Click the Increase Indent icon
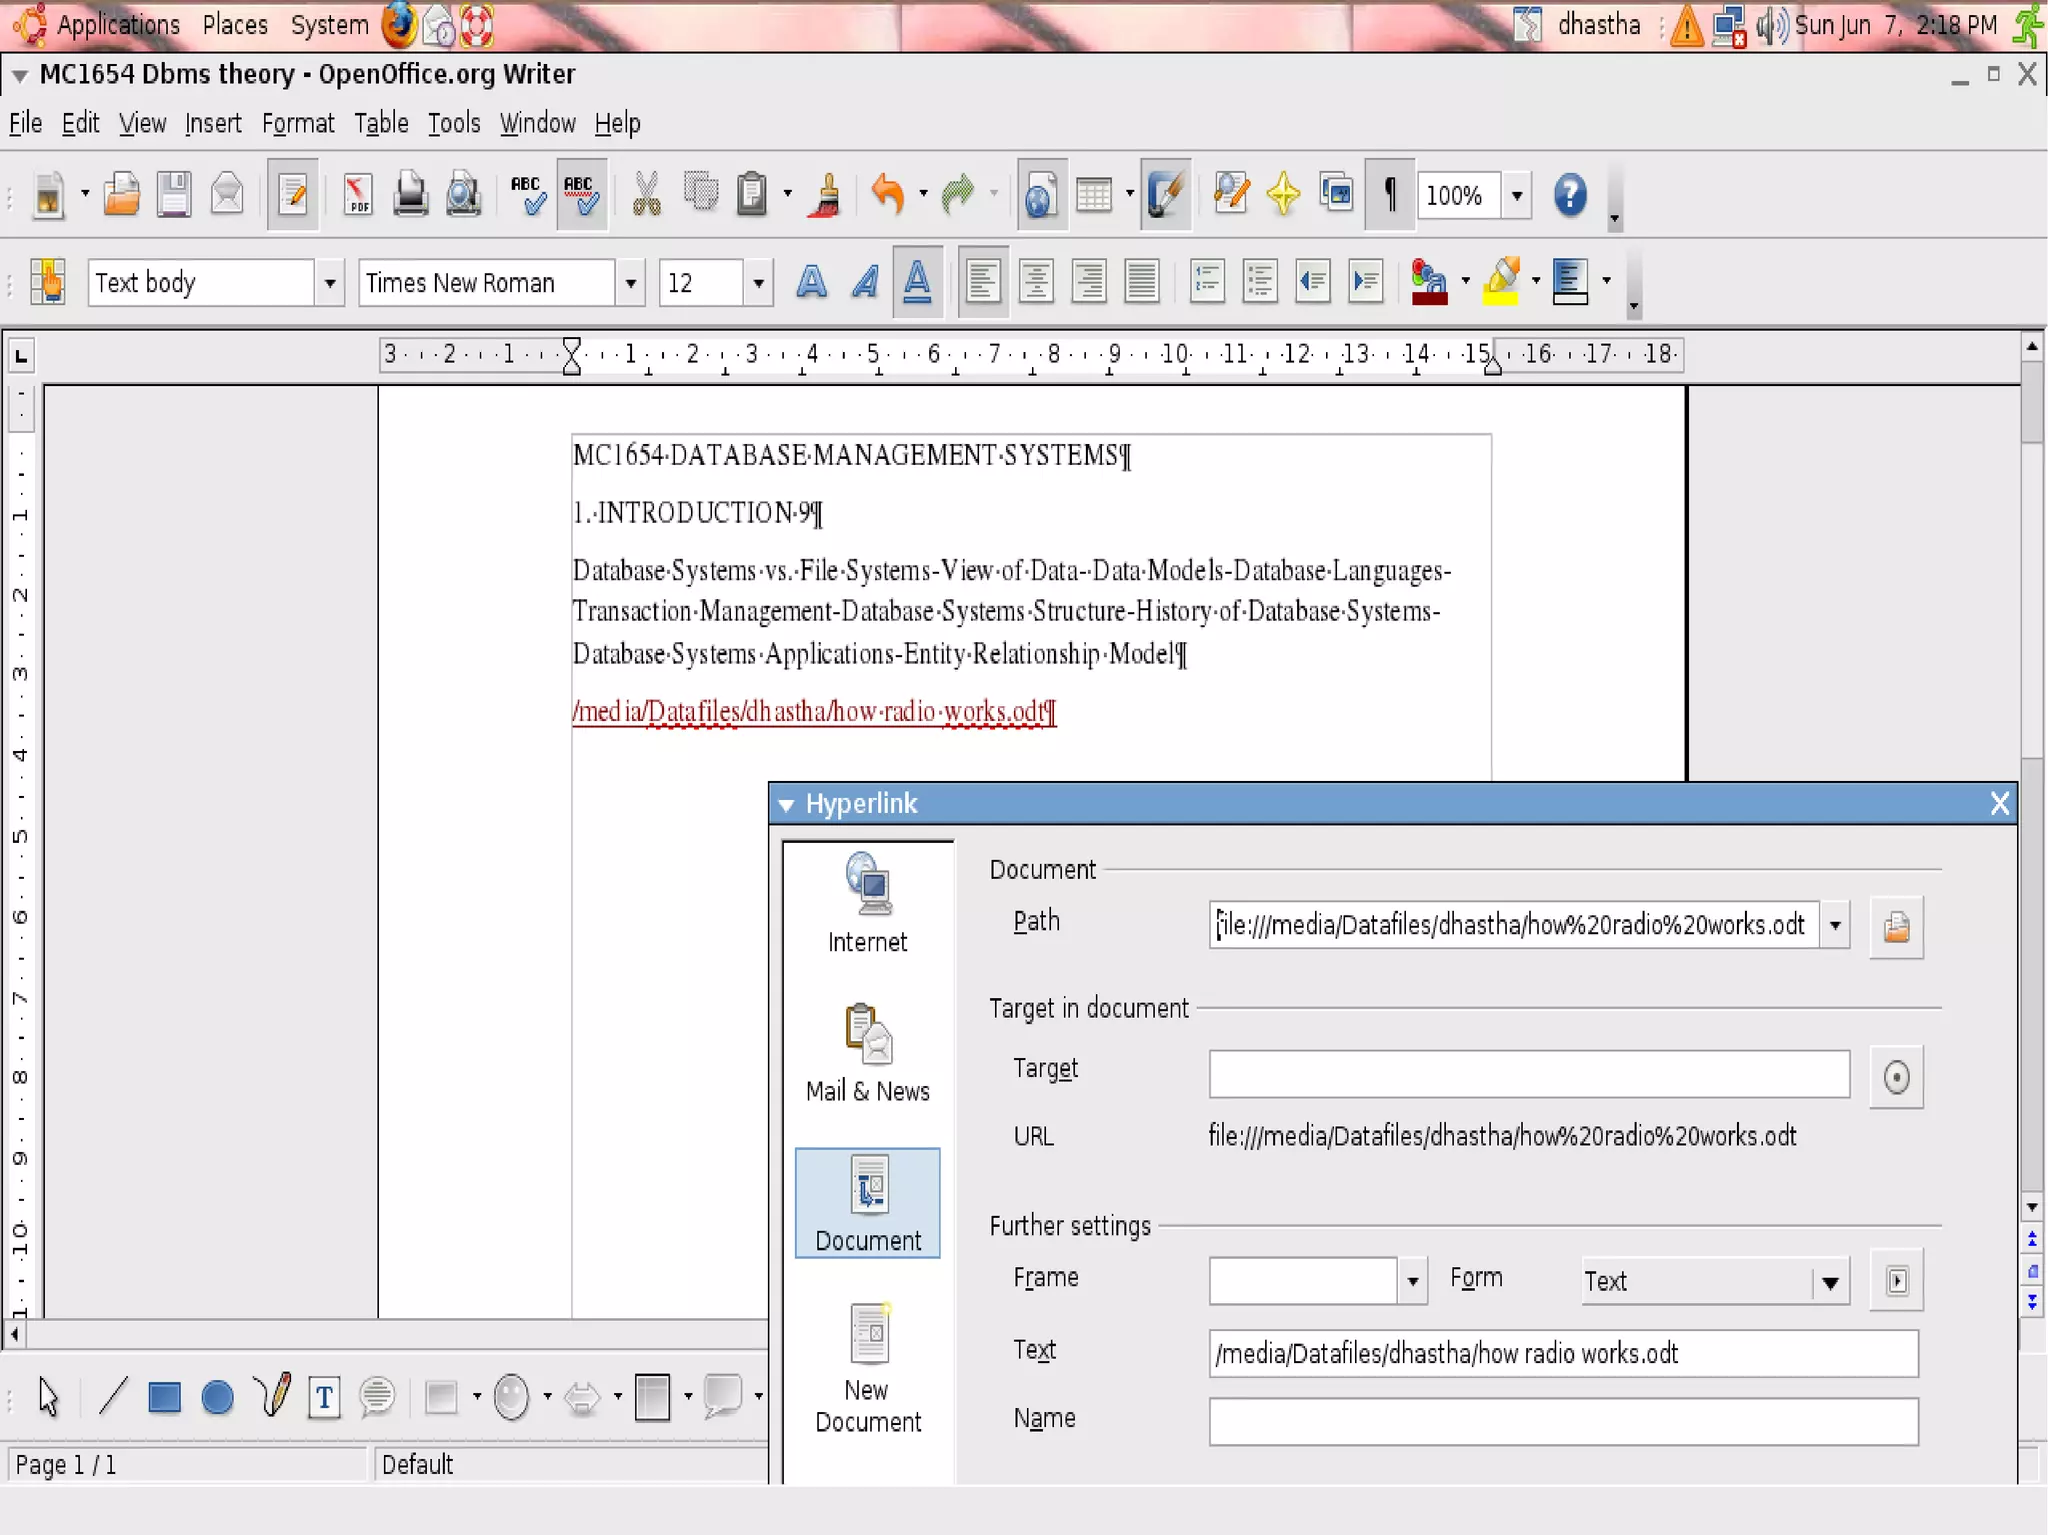This screenshot has width=2048, height=1535. coord(1365,282)
